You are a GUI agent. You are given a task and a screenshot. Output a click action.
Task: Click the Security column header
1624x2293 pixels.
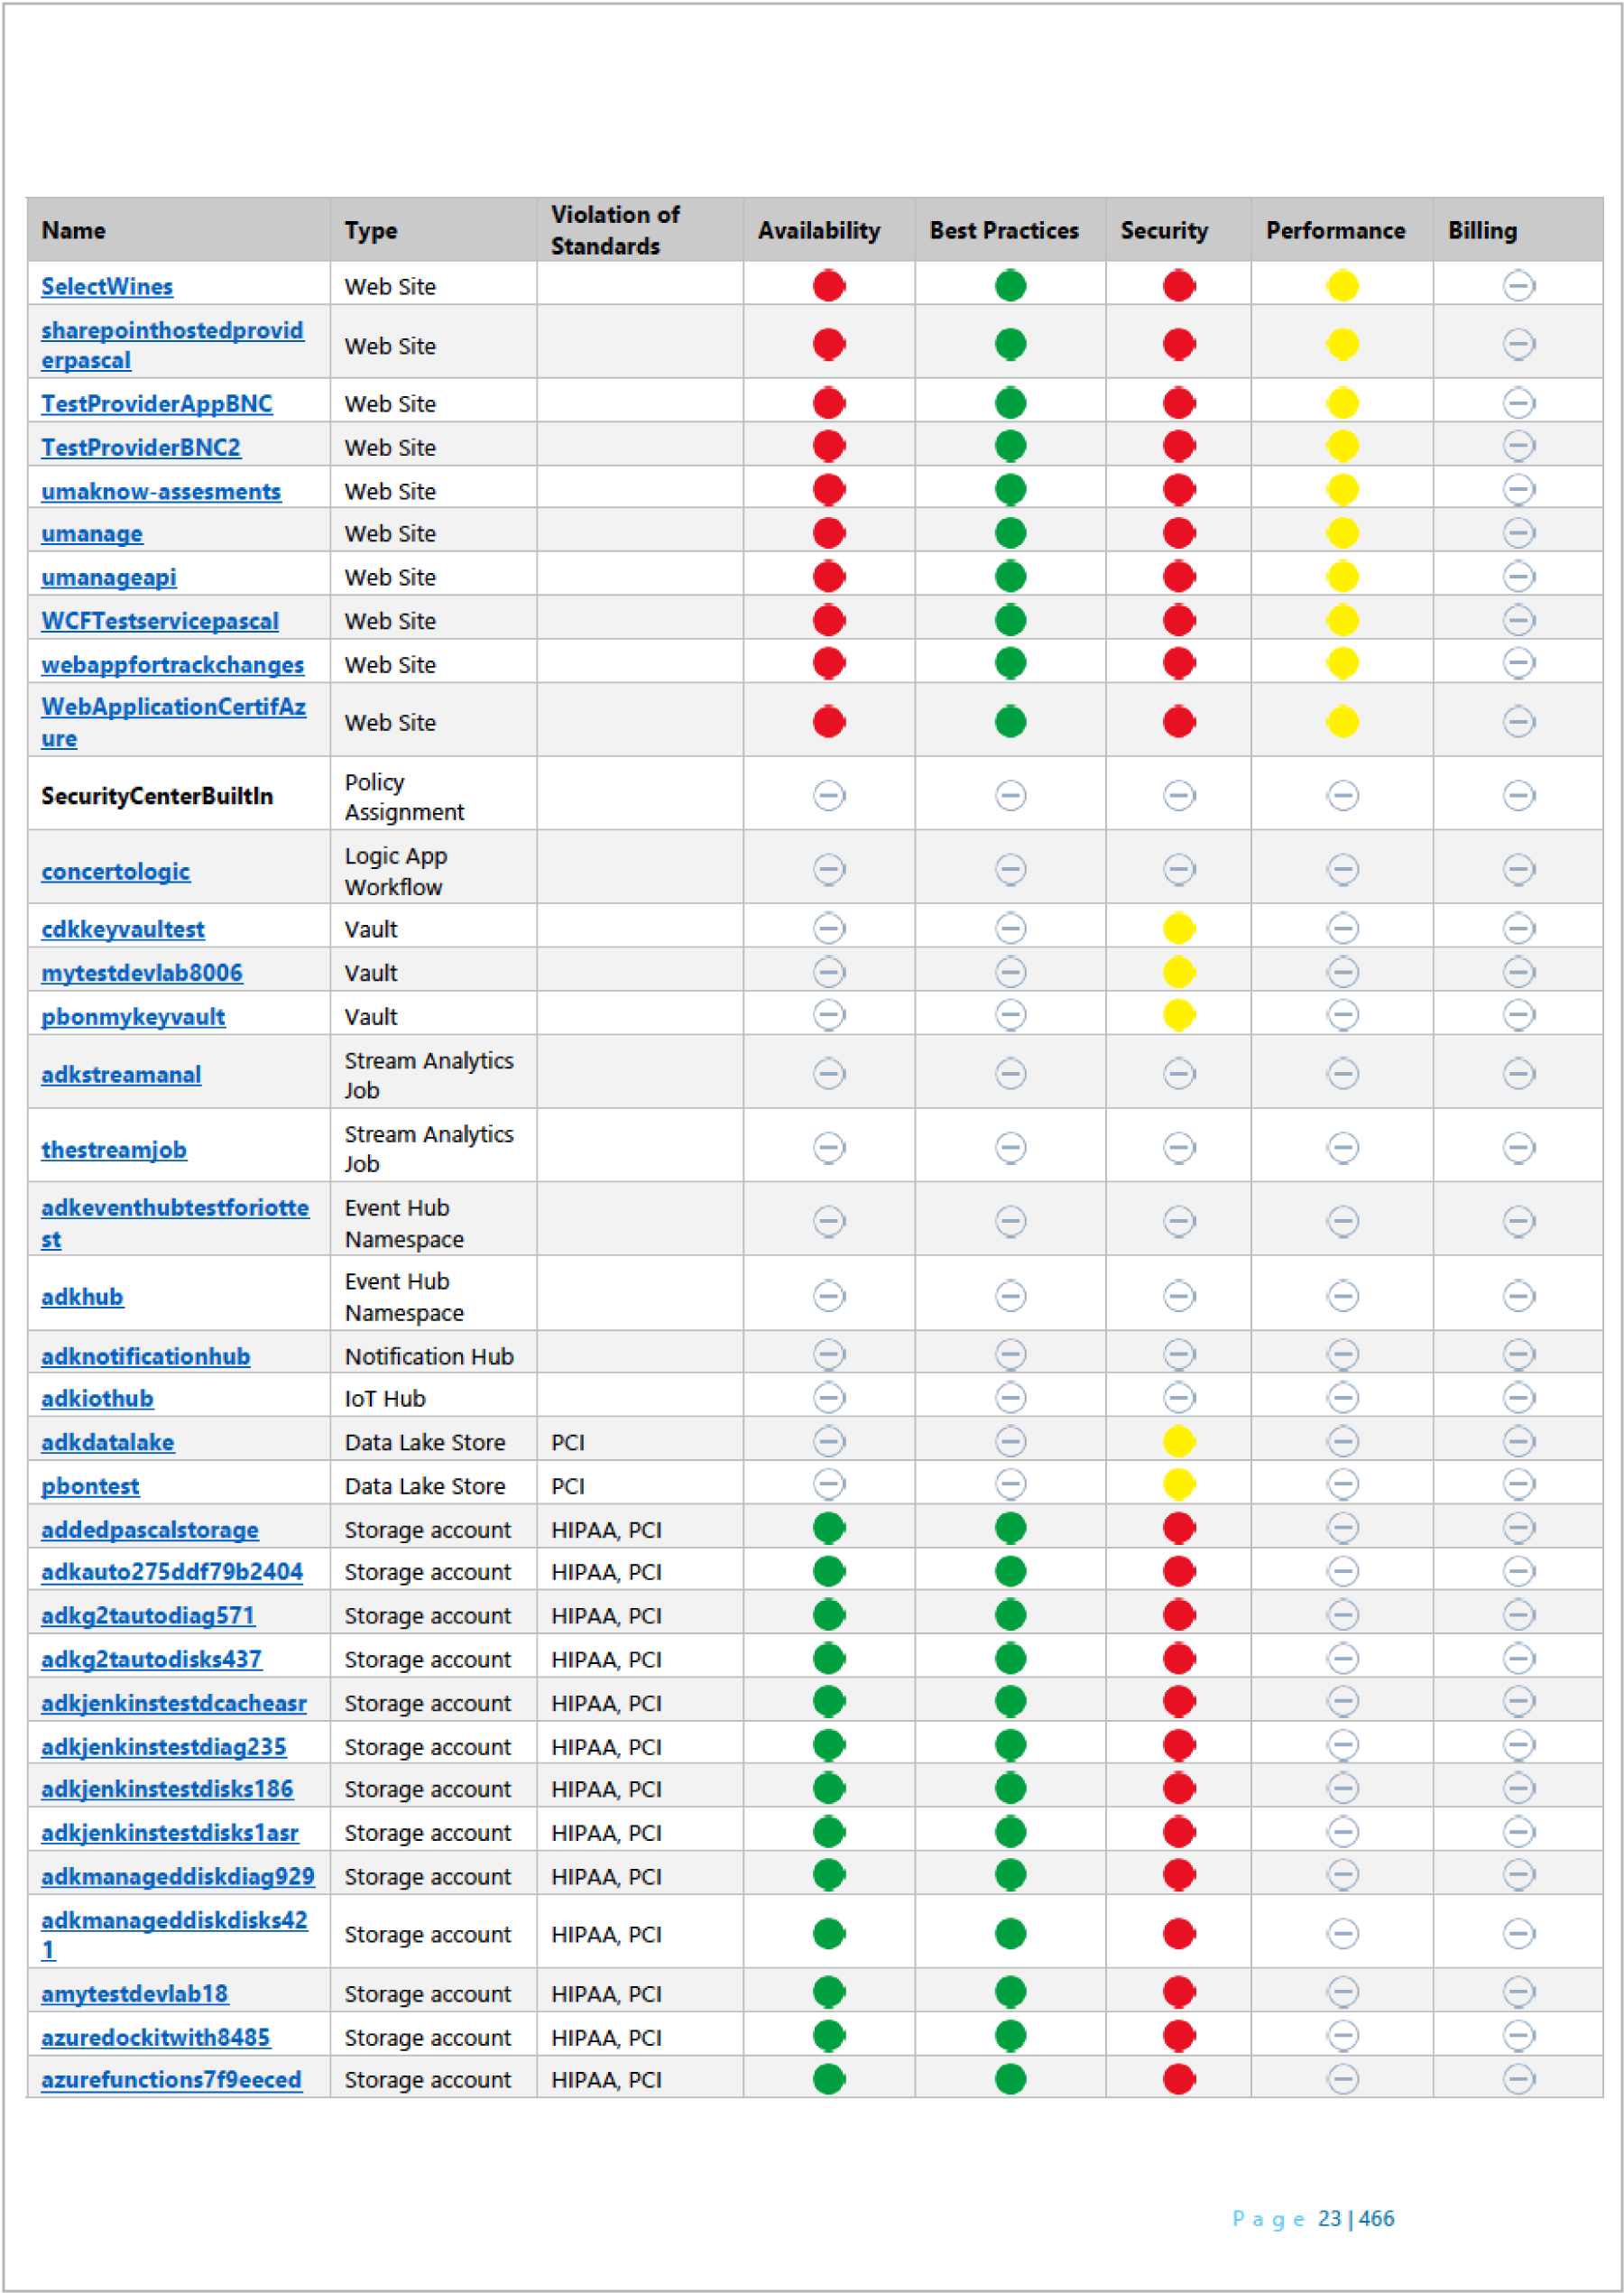(1164, 231)
